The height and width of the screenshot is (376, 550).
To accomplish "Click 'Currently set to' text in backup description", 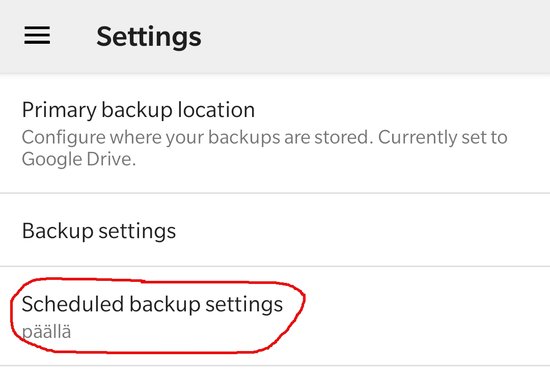I will 443,137.
